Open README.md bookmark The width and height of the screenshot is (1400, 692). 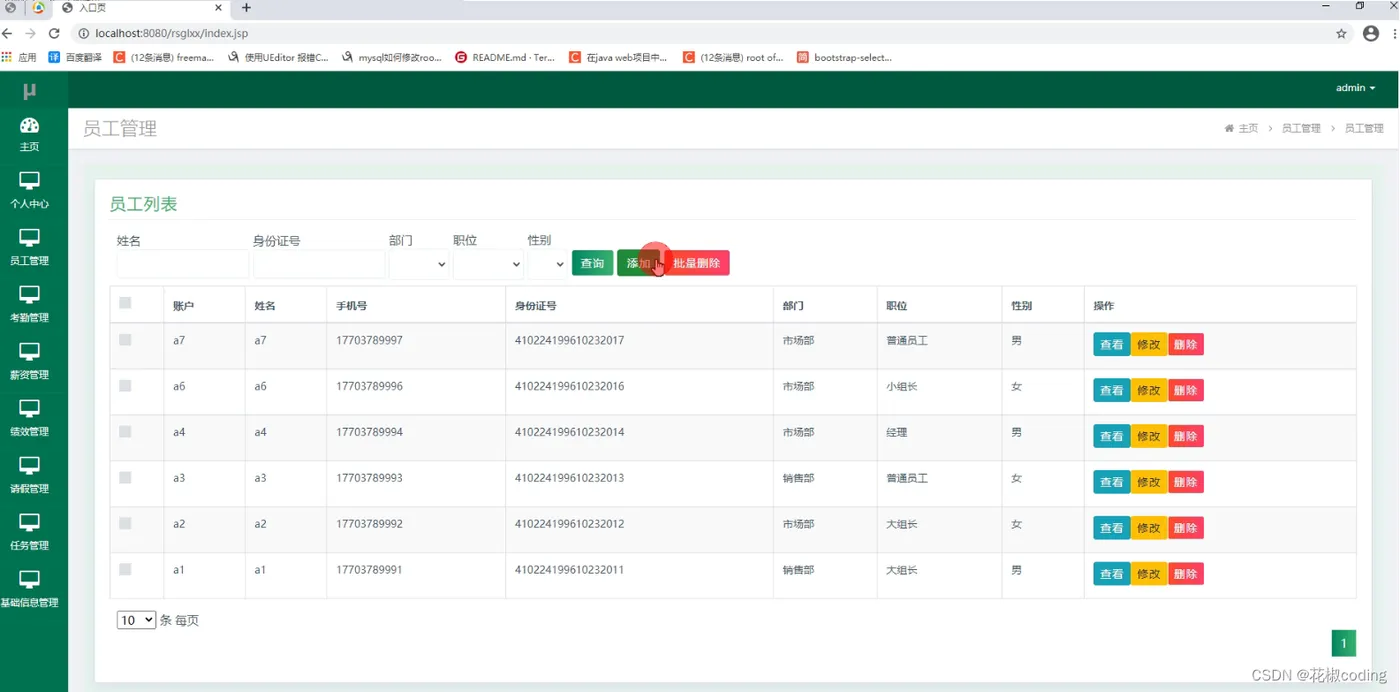(505, 57)
